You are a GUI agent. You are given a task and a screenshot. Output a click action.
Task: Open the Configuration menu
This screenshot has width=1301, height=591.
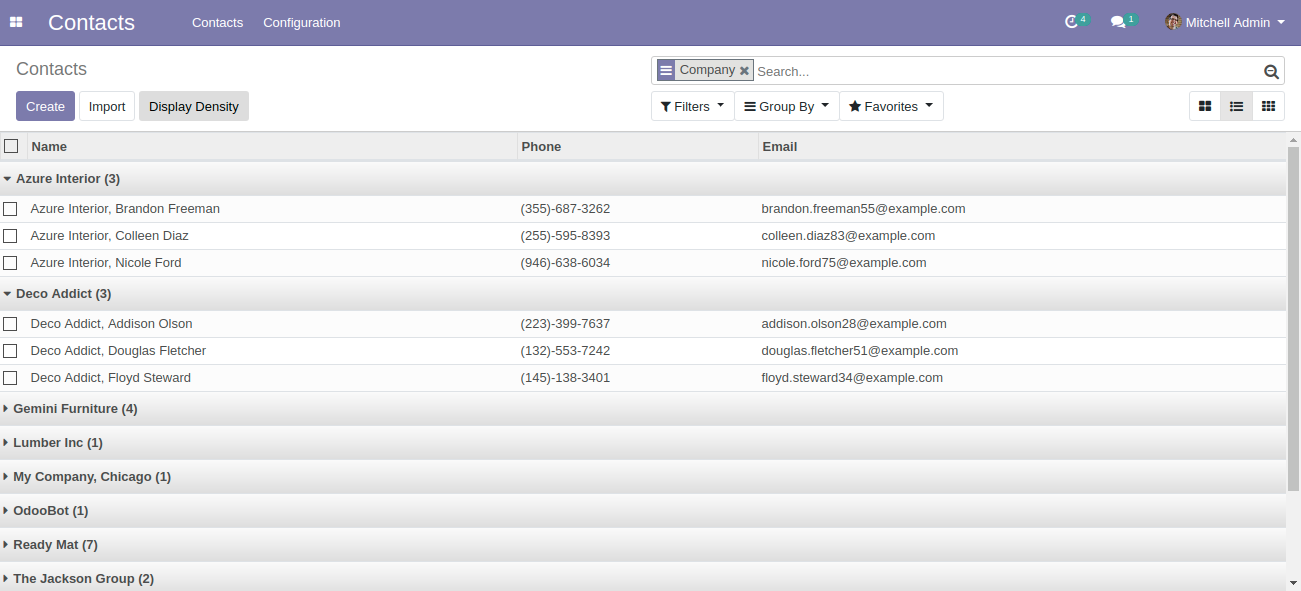pyautogui.click(x=302, y=22)
